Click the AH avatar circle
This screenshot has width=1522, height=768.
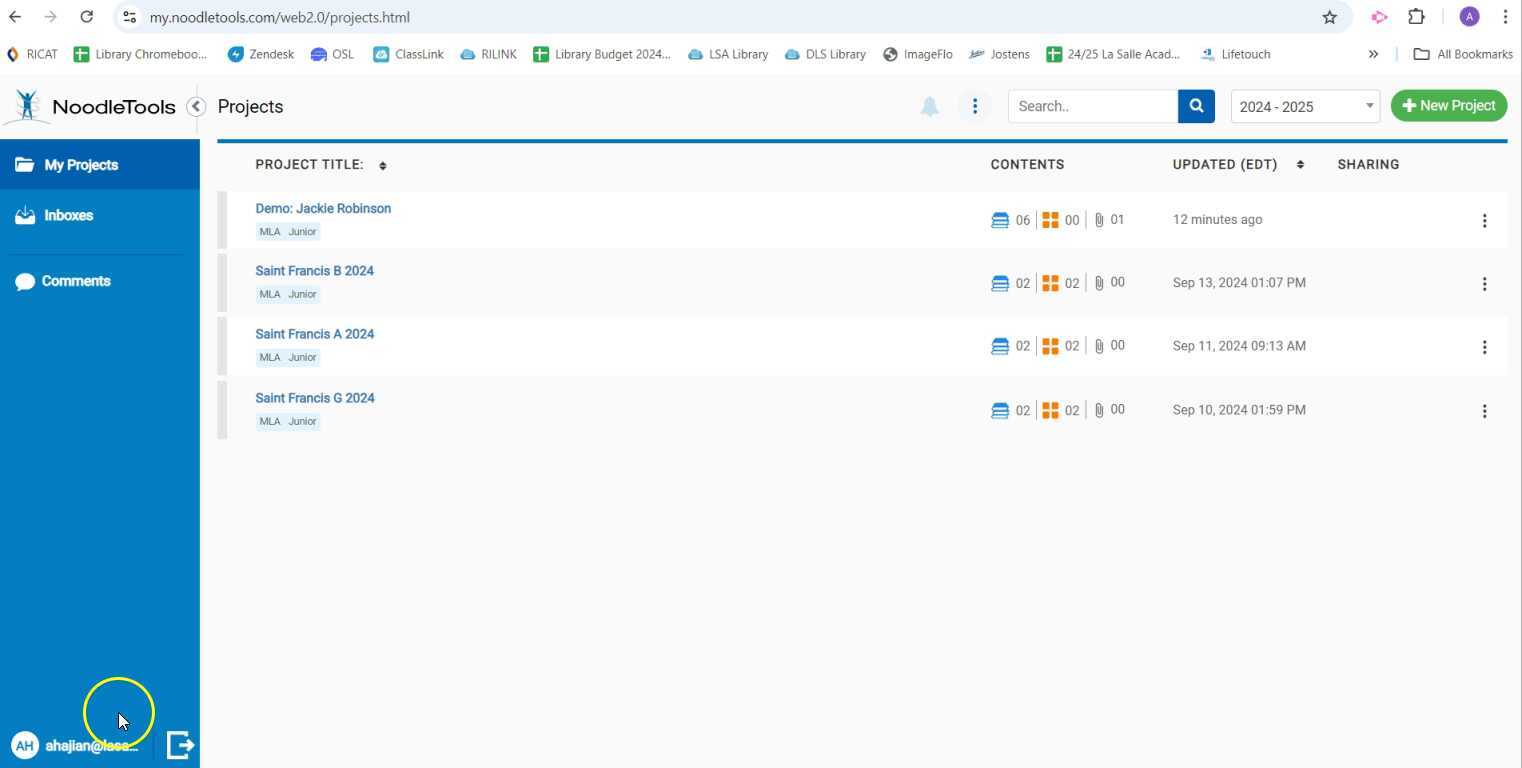(24, 744)
